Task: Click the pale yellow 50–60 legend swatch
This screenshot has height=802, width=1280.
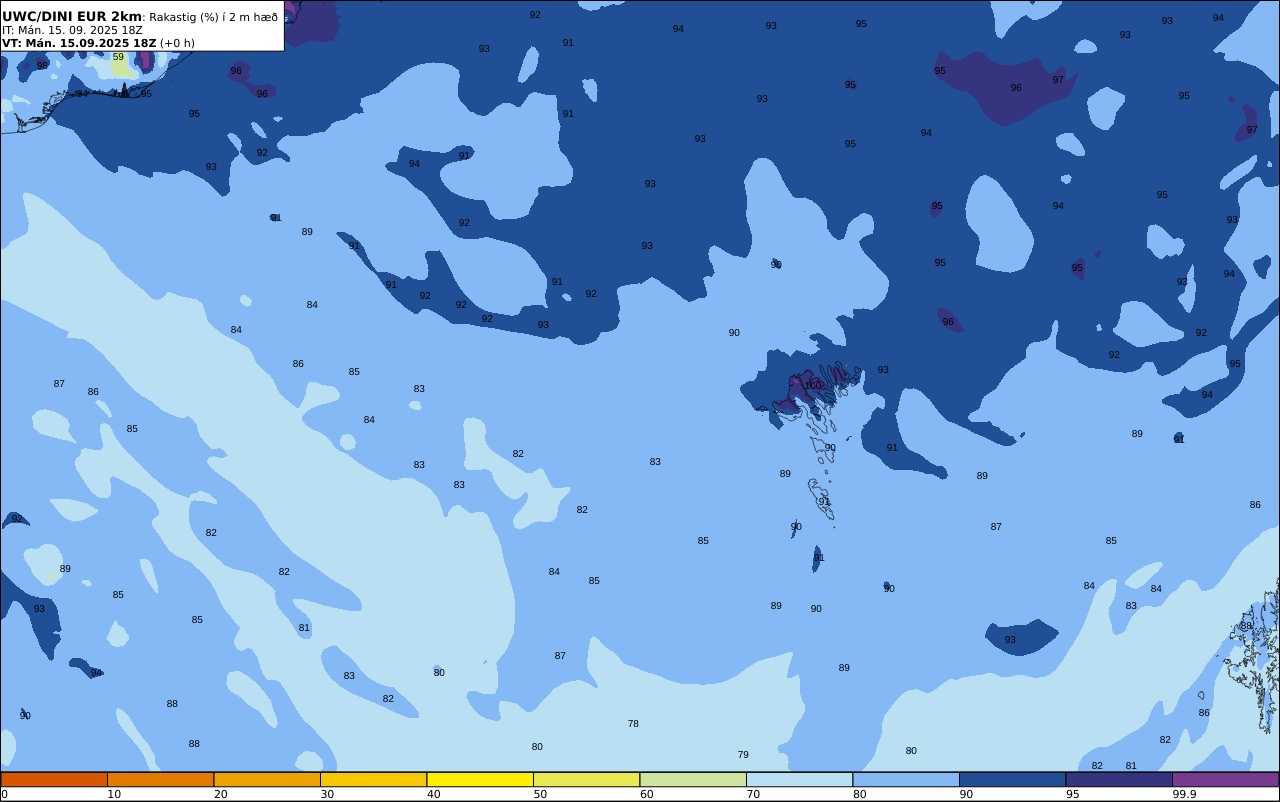Action: point(586,779)
